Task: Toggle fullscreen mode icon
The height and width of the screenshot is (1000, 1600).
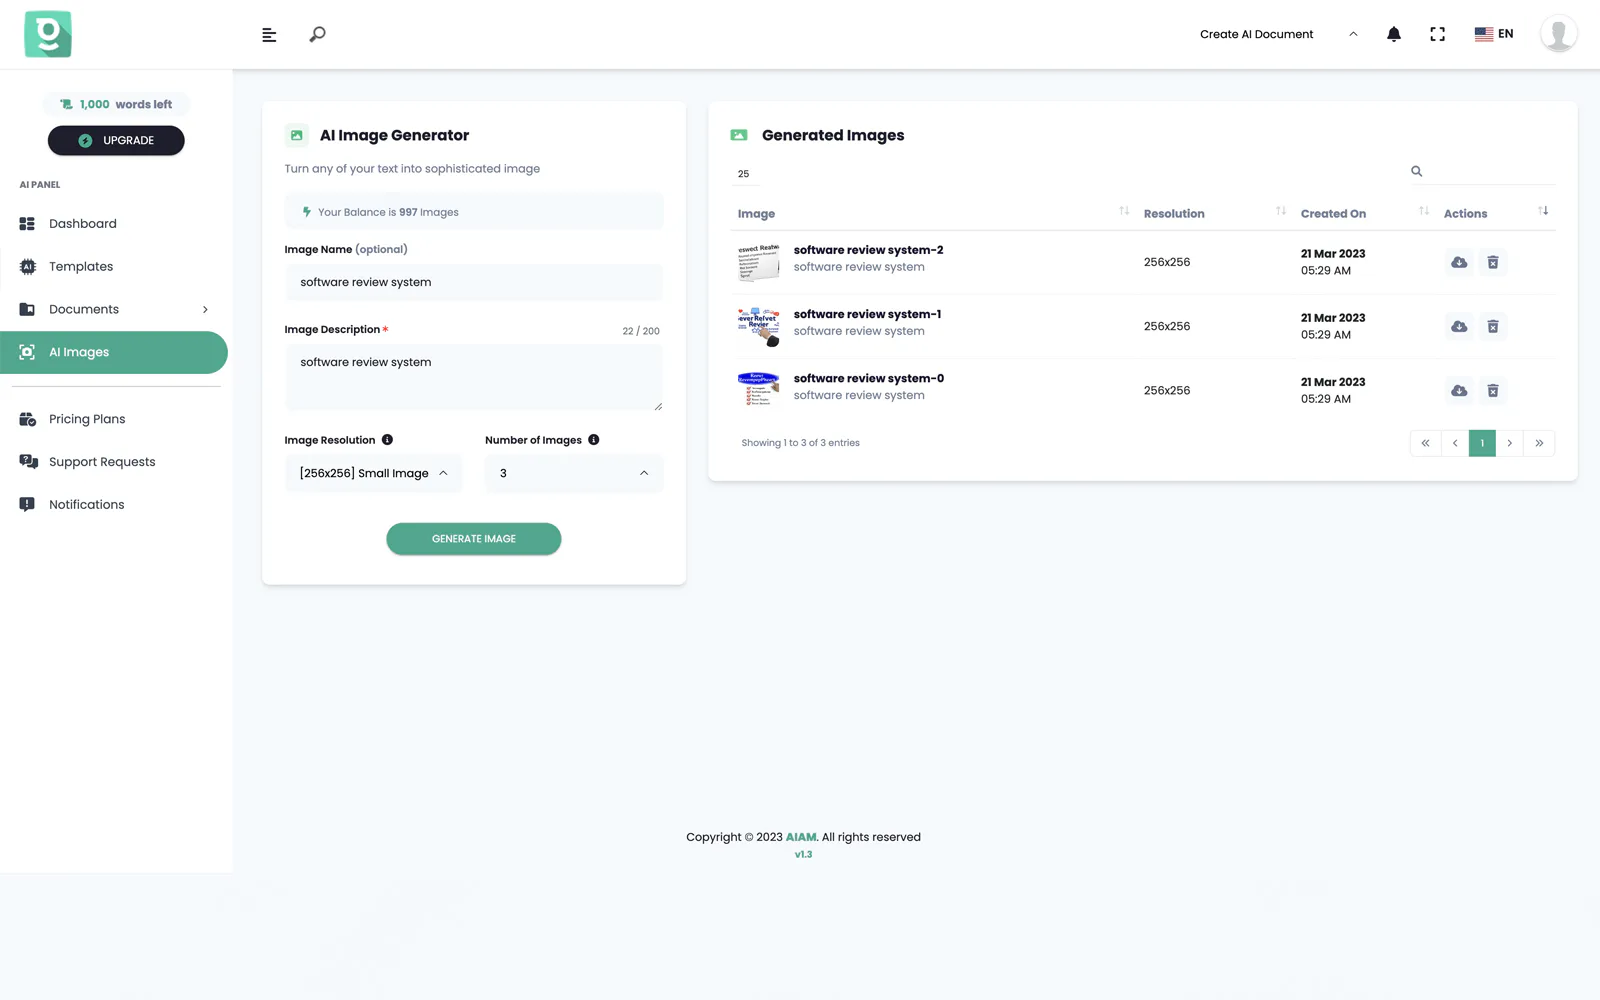Action: [x=1437, y=34]
